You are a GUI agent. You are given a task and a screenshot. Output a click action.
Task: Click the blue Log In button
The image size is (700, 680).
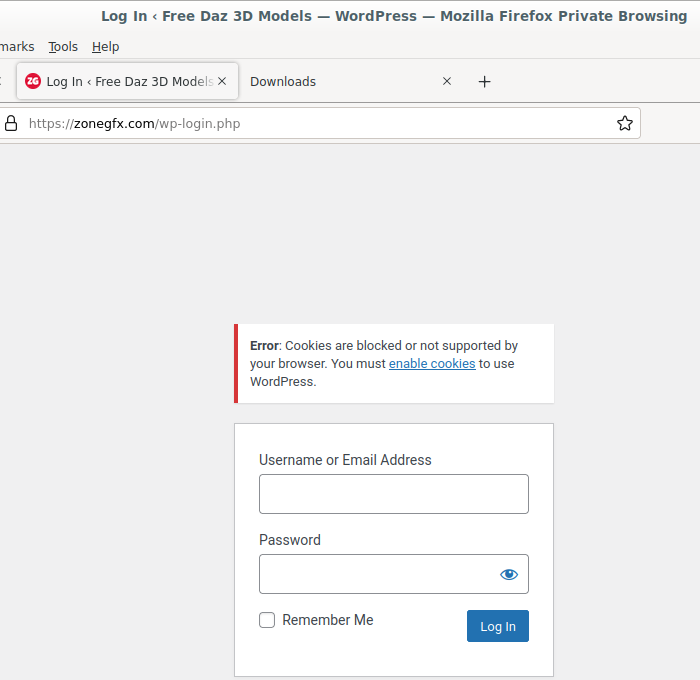point(498,626)
